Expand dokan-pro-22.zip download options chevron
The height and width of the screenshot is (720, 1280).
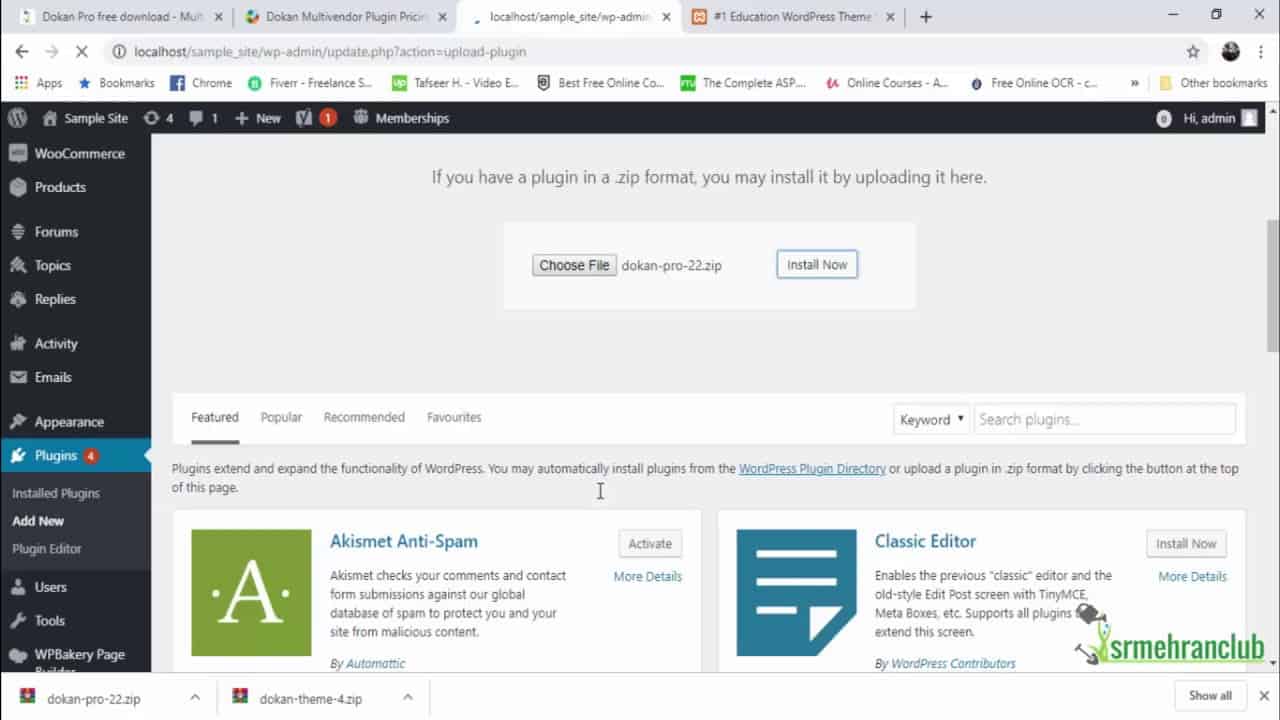(195, 697)
